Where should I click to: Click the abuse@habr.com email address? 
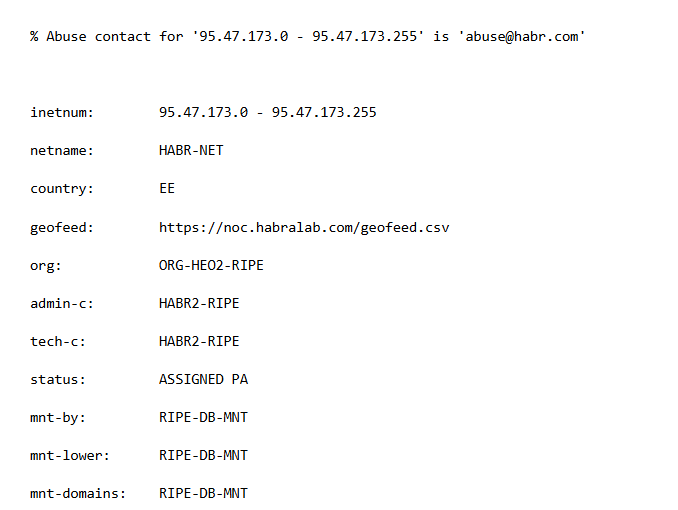(x=521, y=37)
